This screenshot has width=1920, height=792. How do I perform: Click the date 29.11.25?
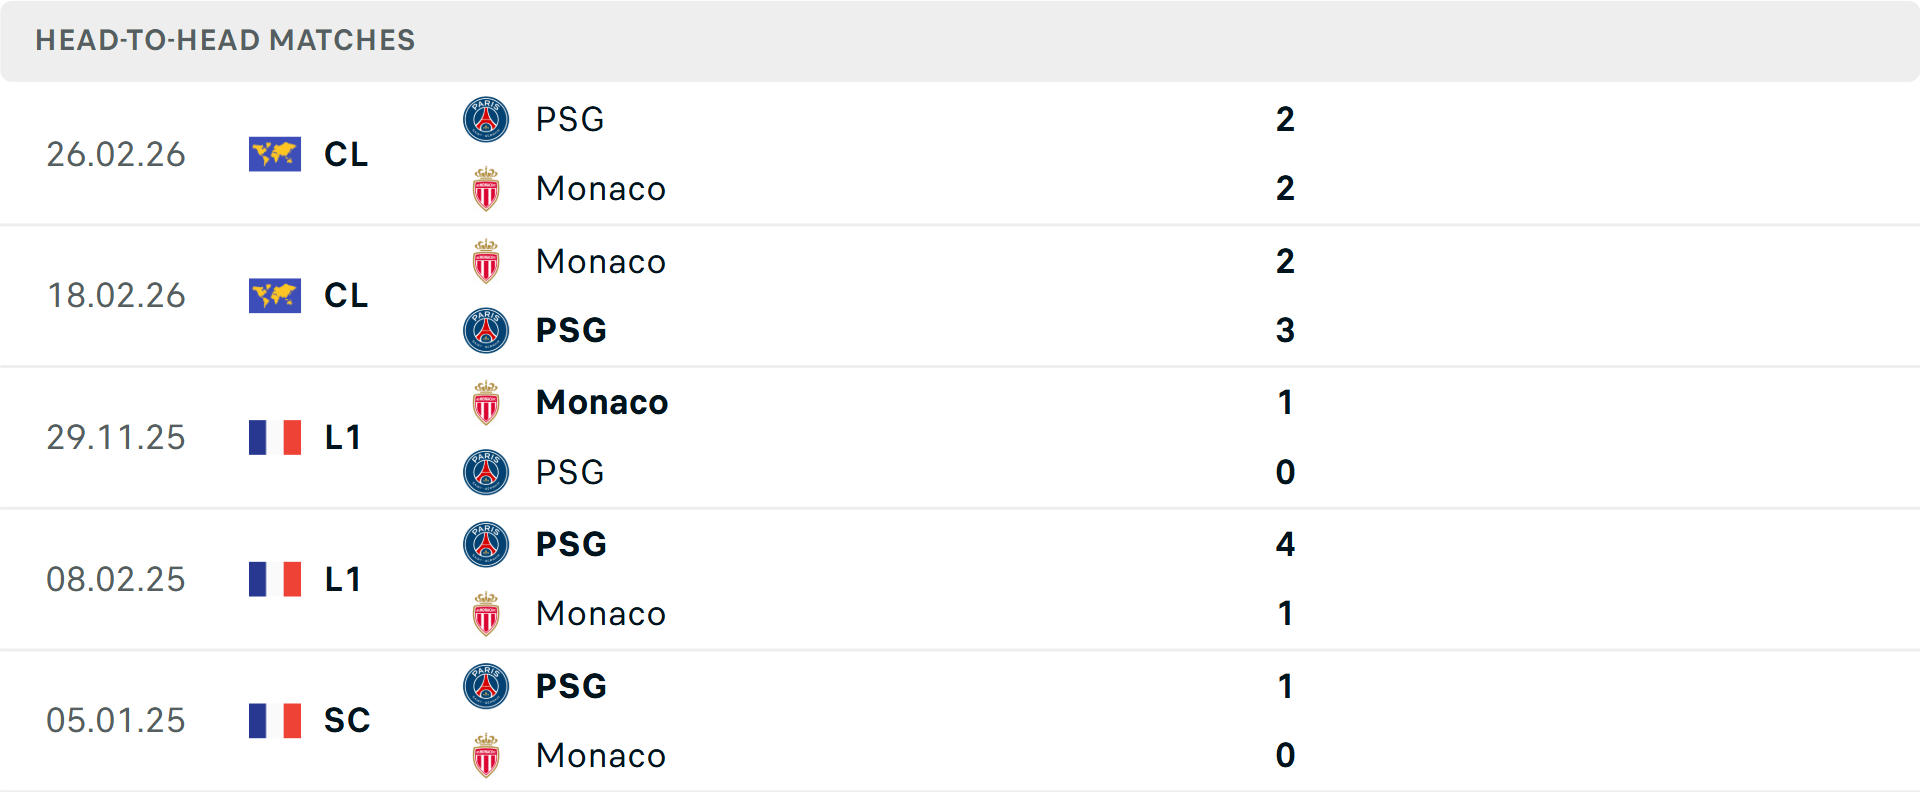coord(116,437)
